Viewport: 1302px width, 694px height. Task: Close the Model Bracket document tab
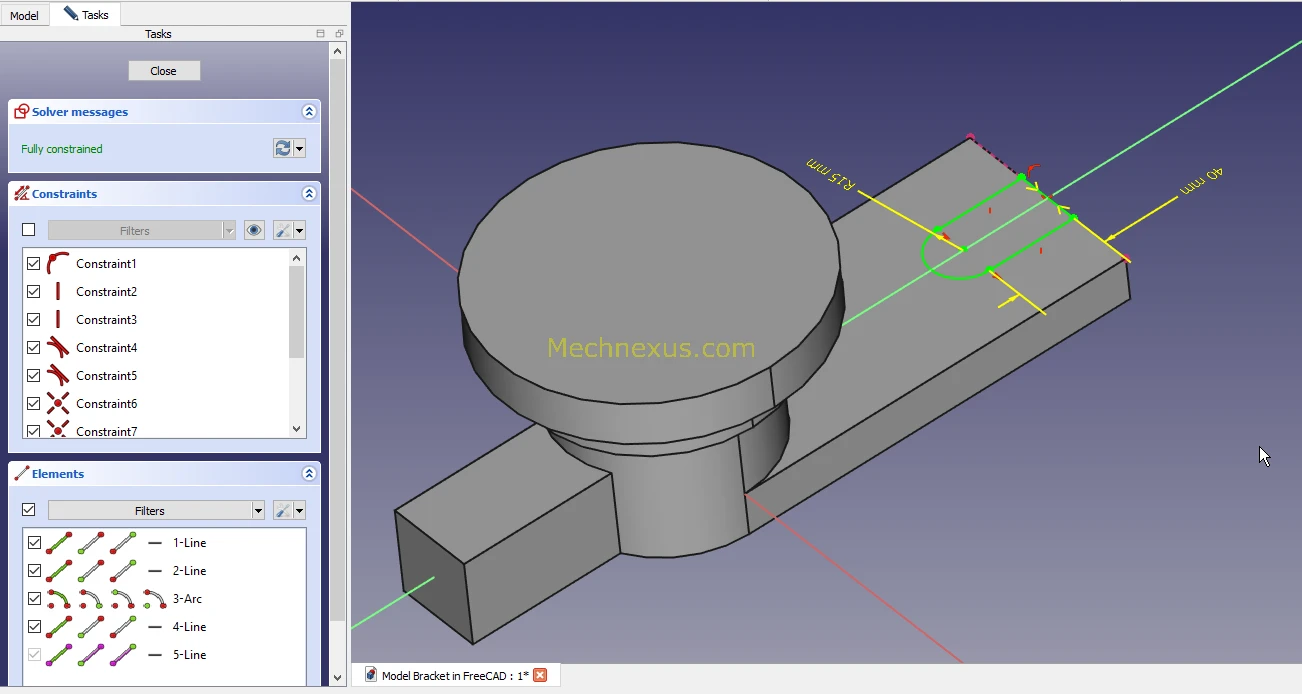click(x=540, y=675)
